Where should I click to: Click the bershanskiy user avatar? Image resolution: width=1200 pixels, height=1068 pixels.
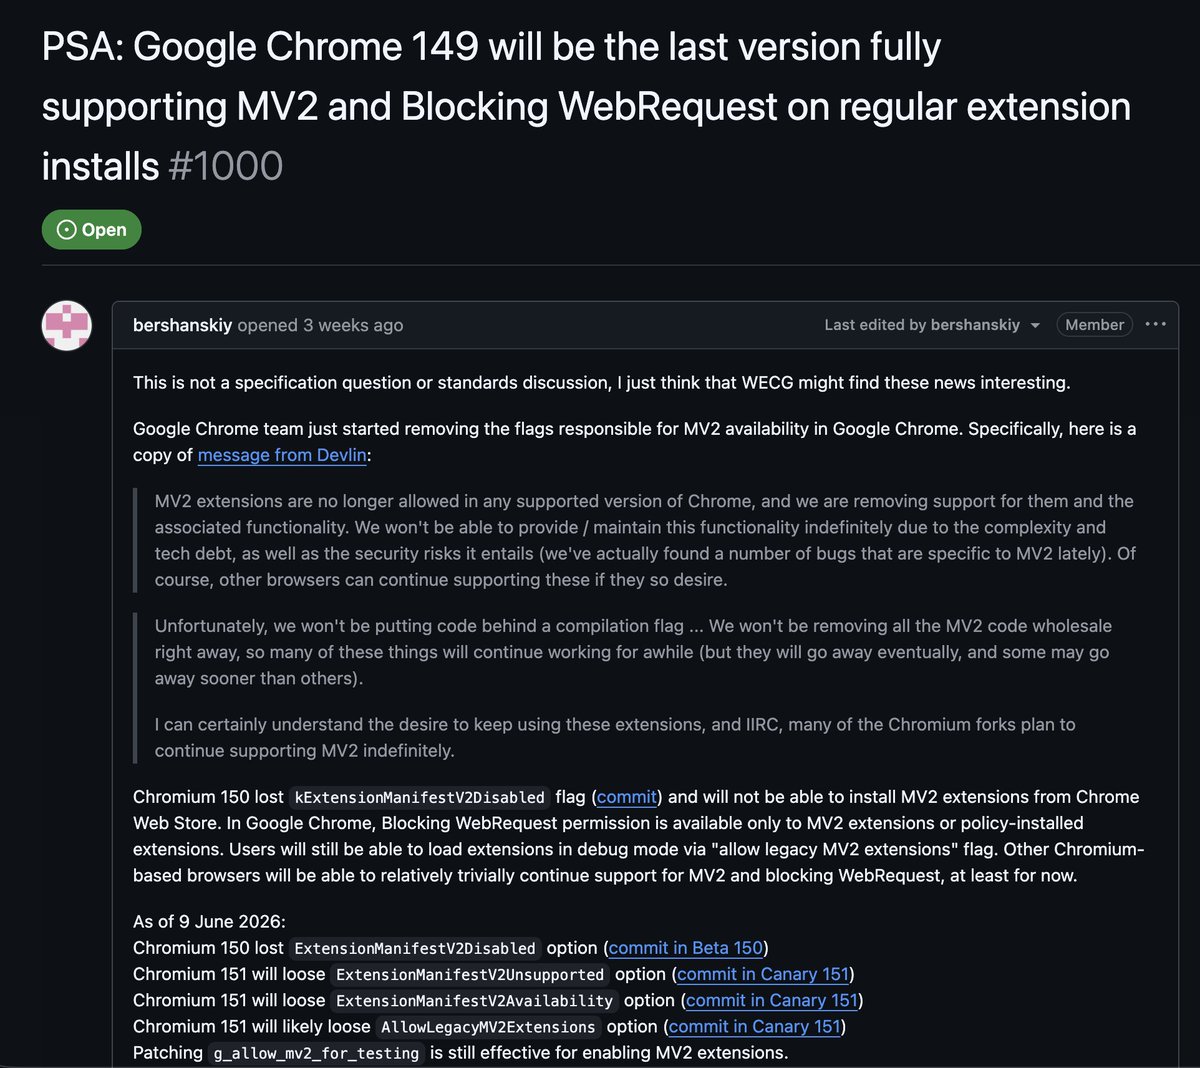point(67,325)
